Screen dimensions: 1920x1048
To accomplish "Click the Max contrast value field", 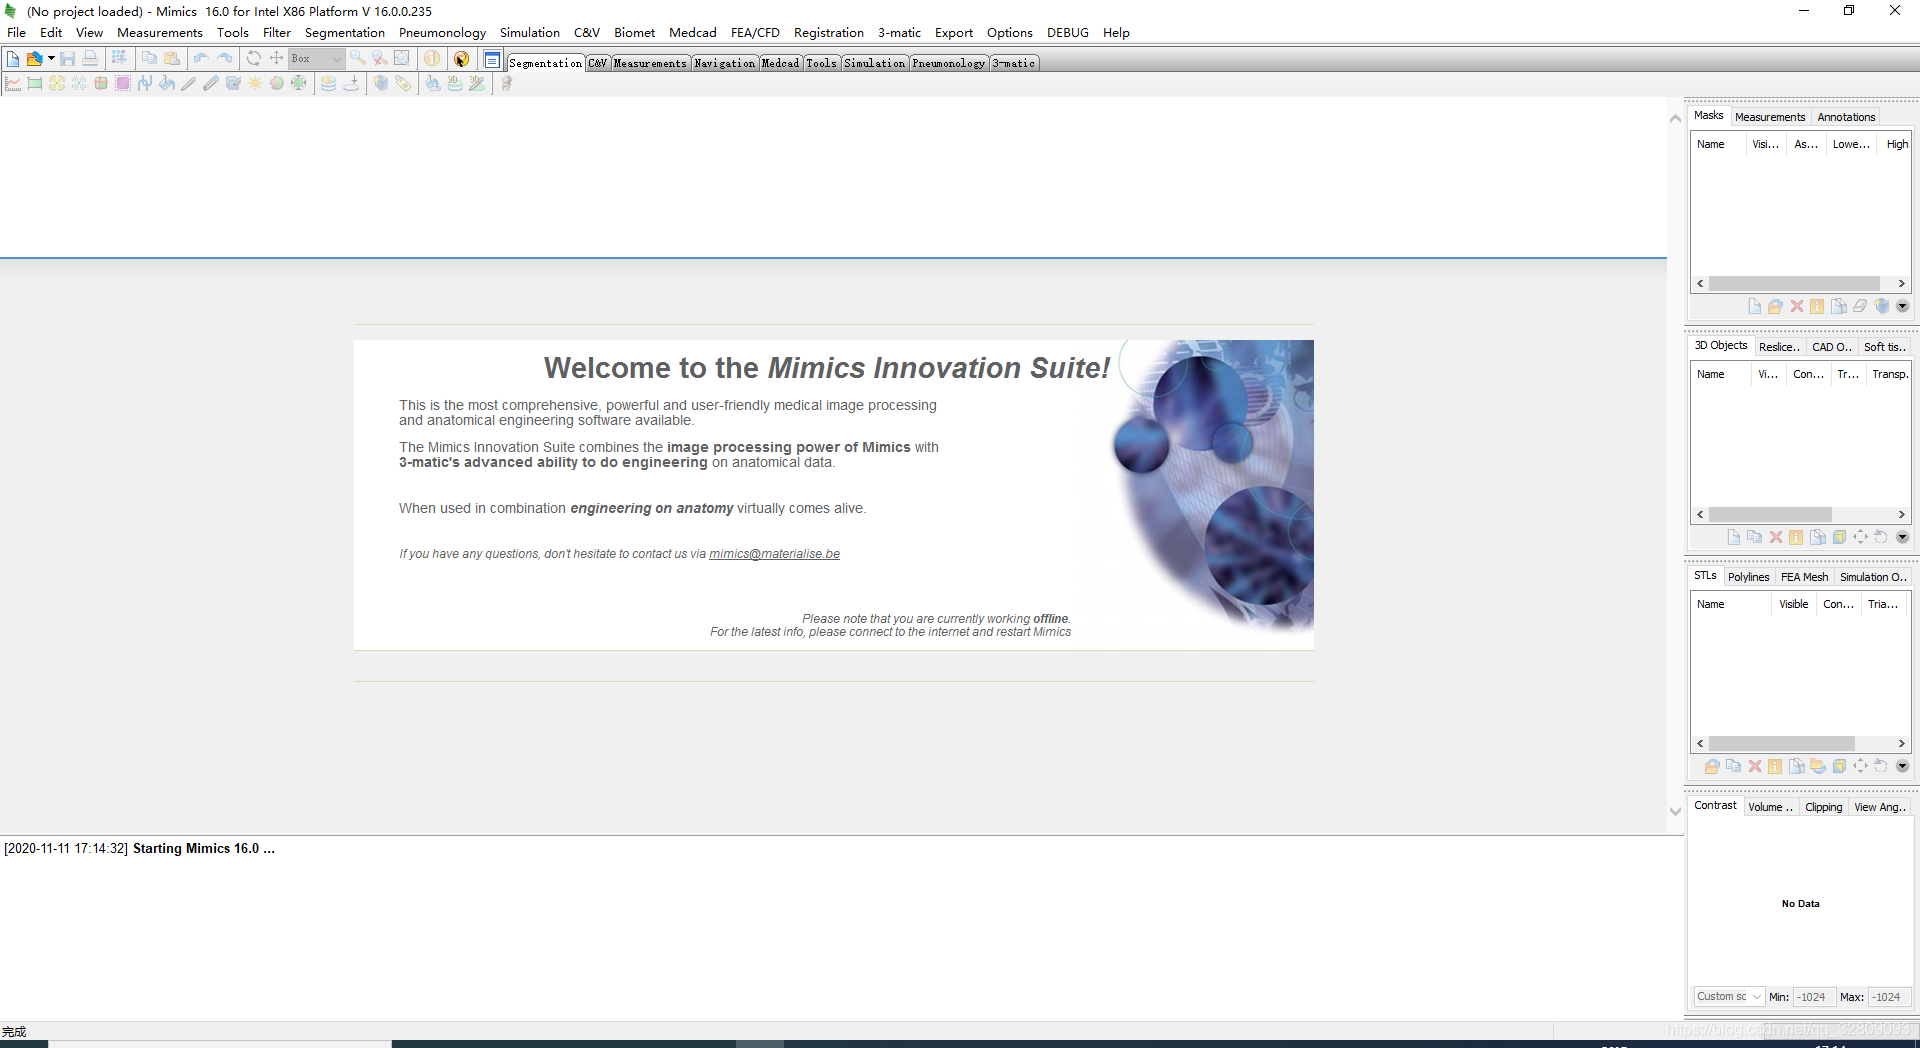I will [1889, 997].
